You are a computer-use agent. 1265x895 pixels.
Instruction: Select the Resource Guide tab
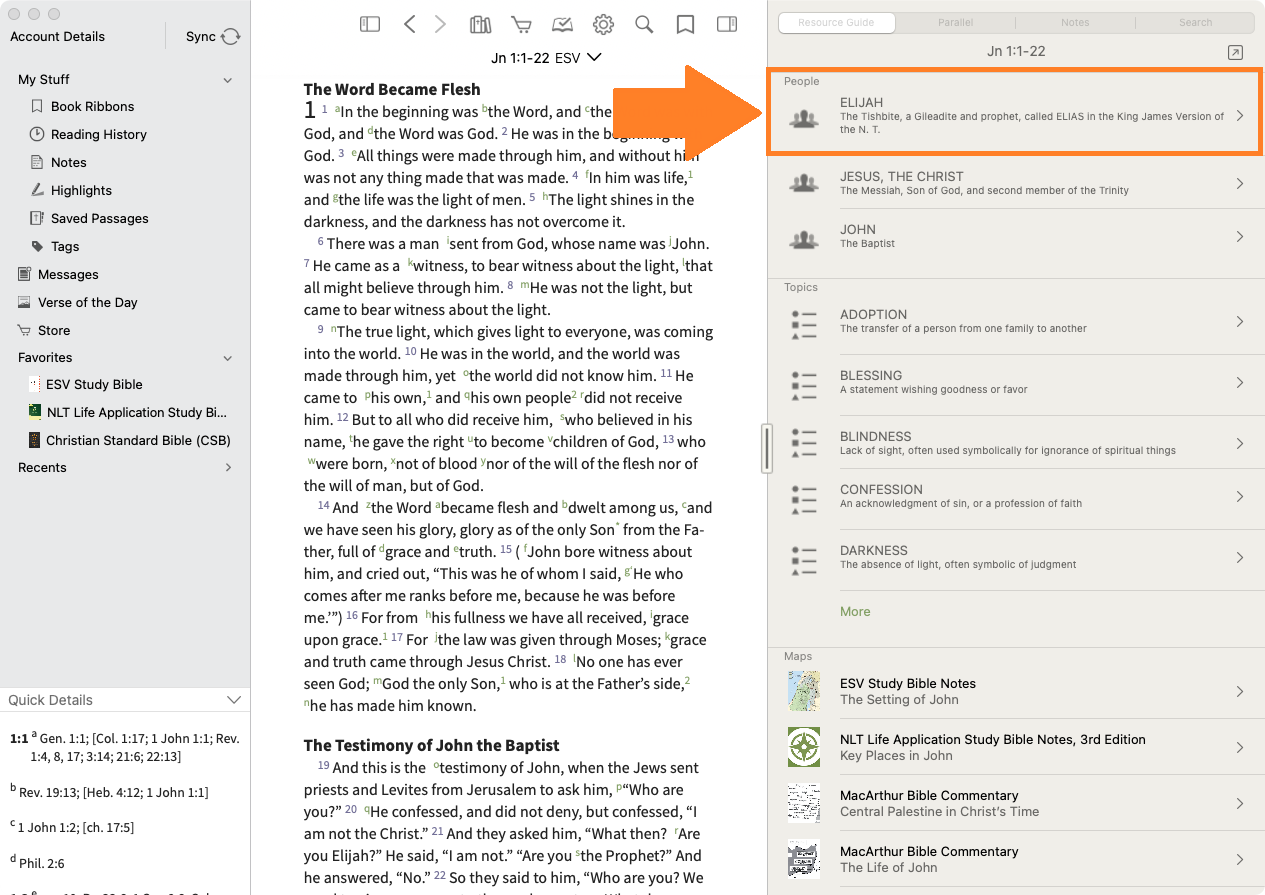point(836,22)
